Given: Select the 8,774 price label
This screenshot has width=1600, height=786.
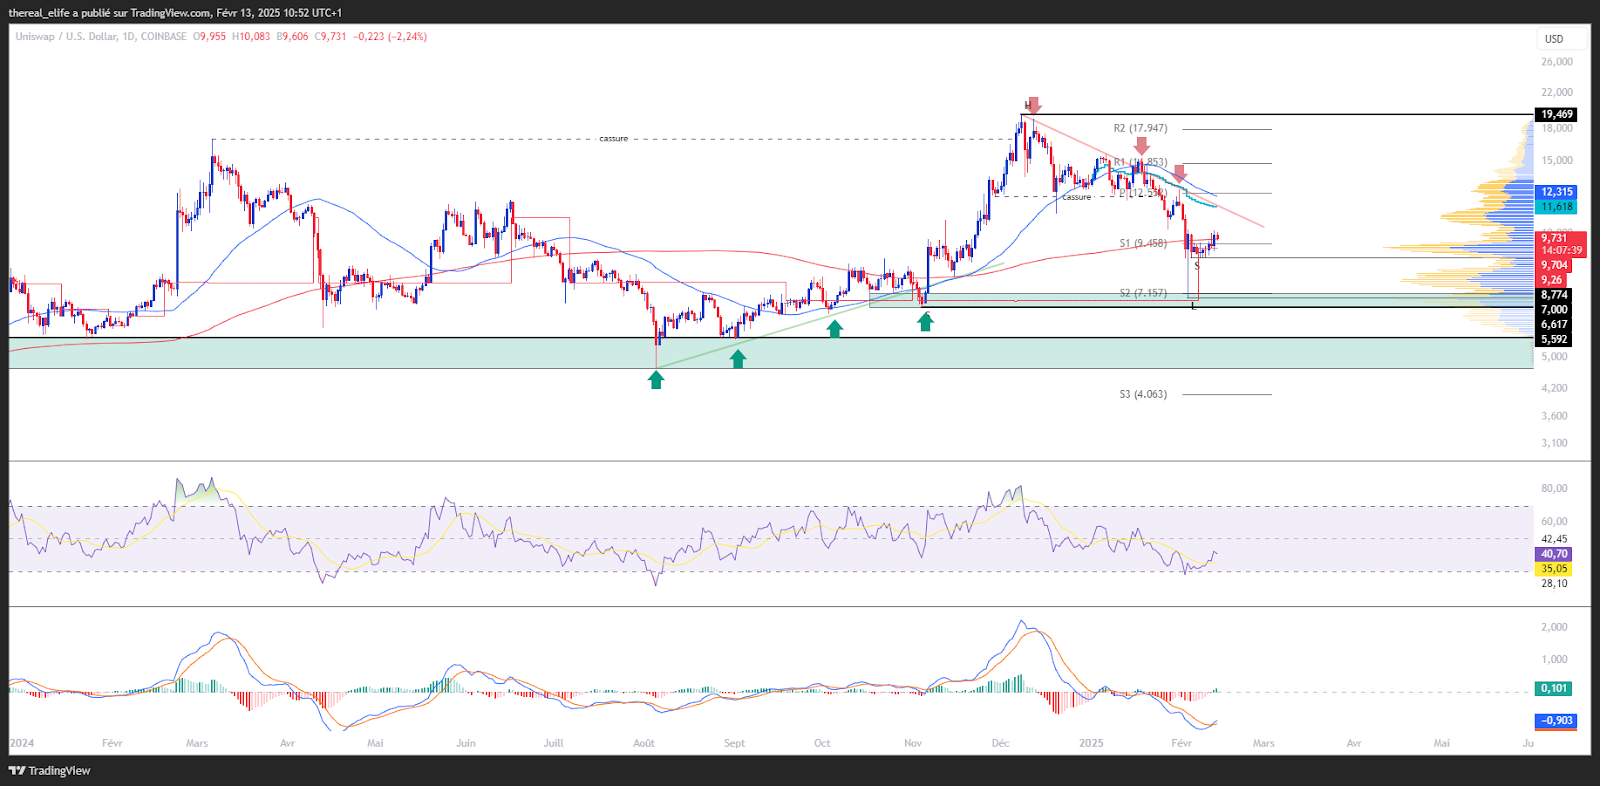Looking at the screenshot, I should 1554,295.
